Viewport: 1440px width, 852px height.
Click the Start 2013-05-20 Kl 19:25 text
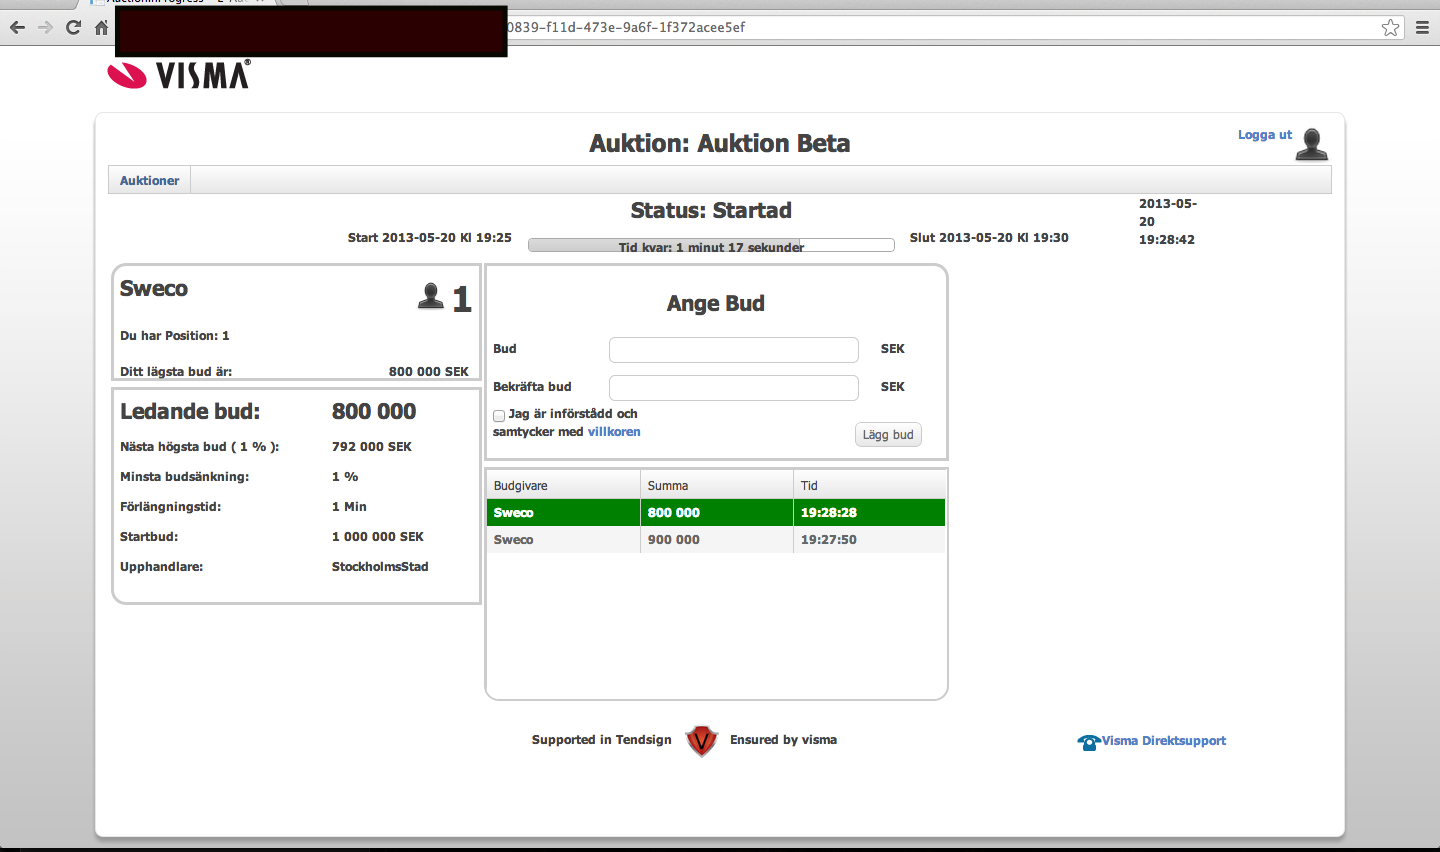(x=430, y=238)
